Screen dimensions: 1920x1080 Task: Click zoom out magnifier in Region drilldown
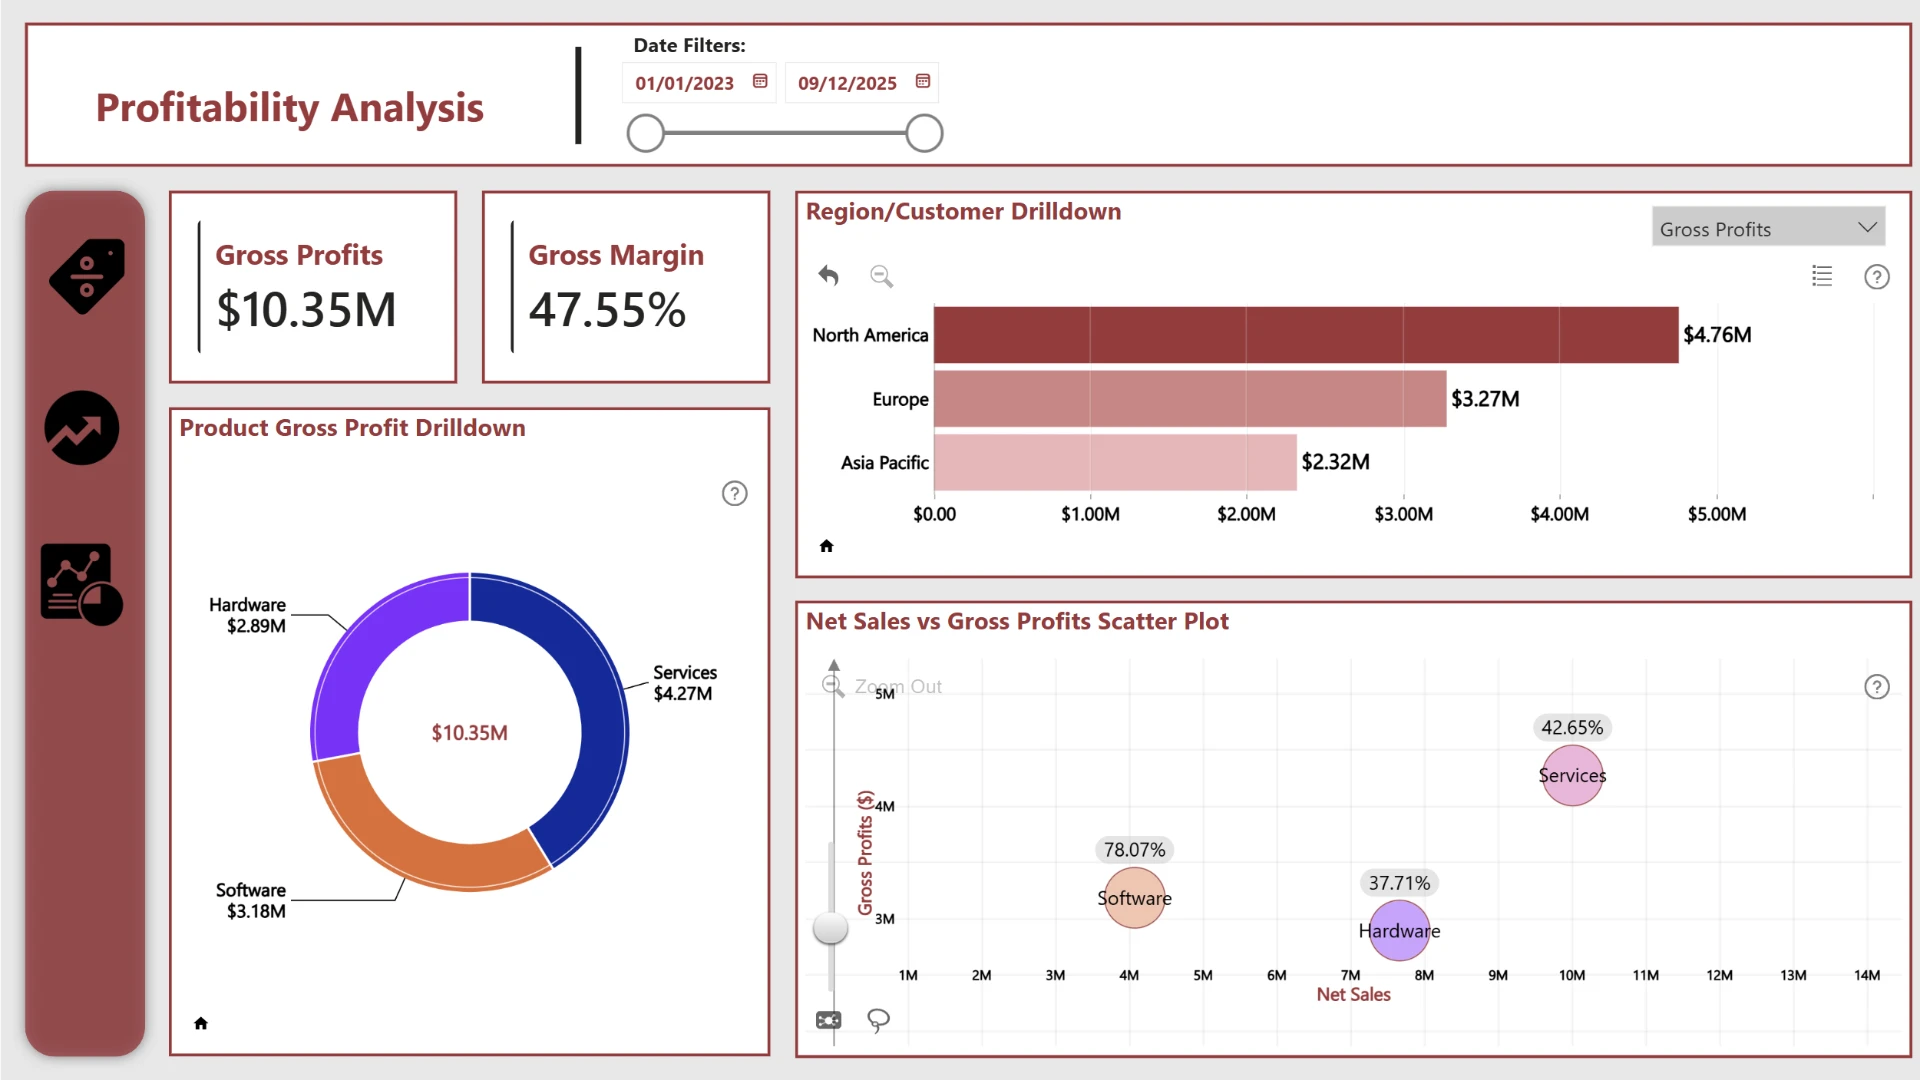(x=881, y=276)
